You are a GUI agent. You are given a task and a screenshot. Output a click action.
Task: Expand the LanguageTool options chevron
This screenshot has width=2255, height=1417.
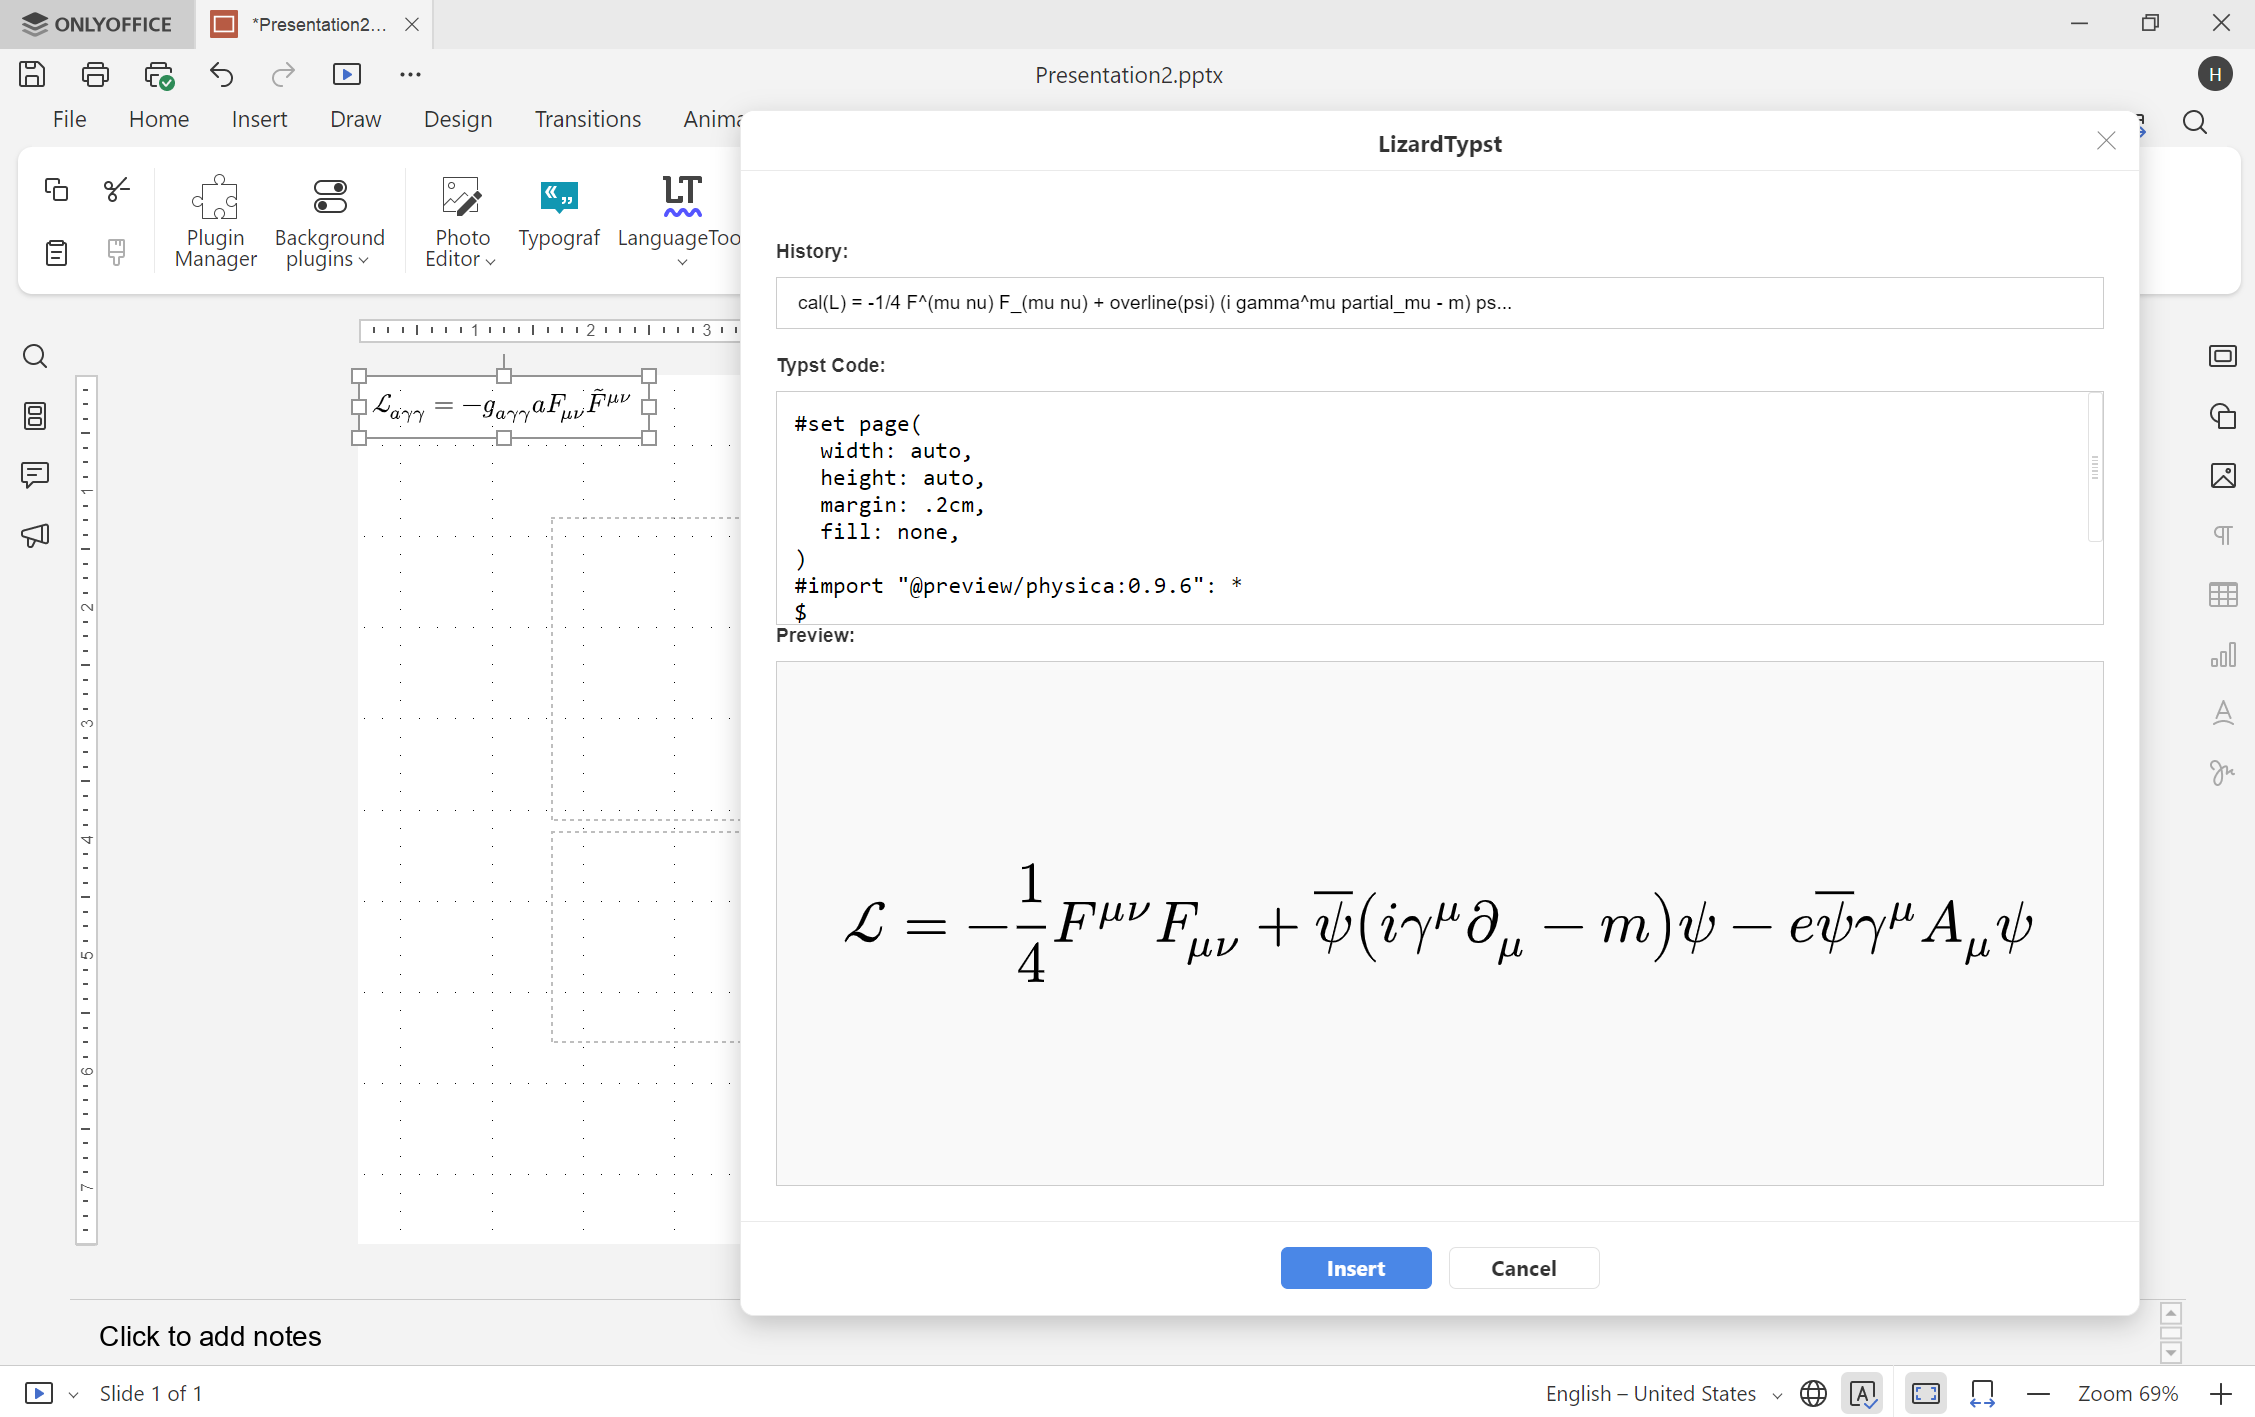click(x=681, y=262)
